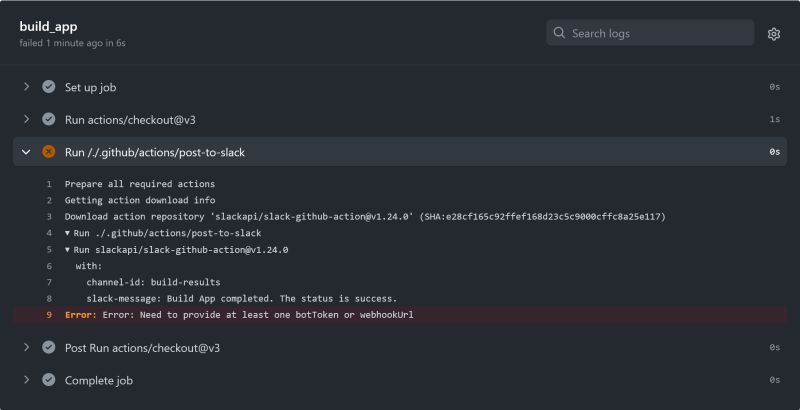Collapse the 'Run slackapi/slack-github-action@v1.24.0' log group

(x=68, y=249)
